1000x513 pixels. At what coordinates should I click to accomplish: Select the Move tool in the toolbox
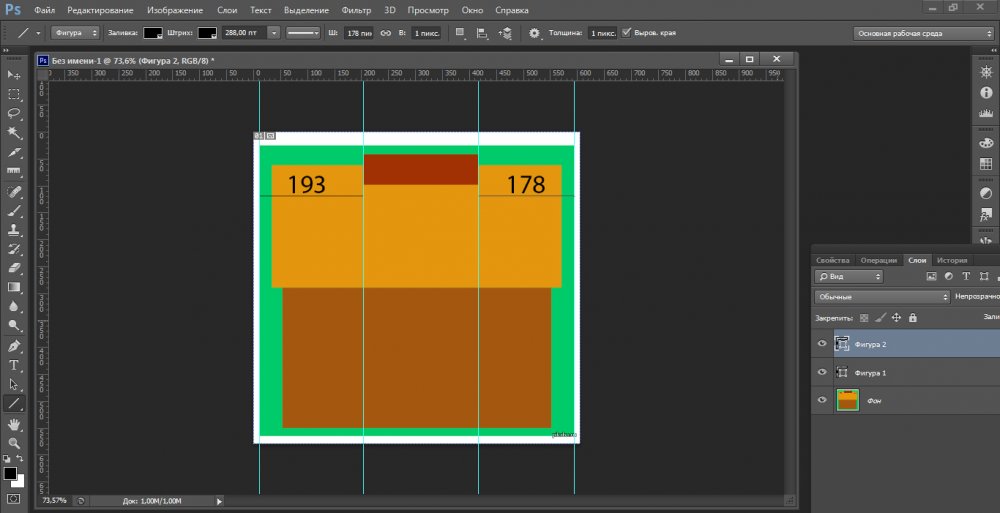(x=15, y=75)
